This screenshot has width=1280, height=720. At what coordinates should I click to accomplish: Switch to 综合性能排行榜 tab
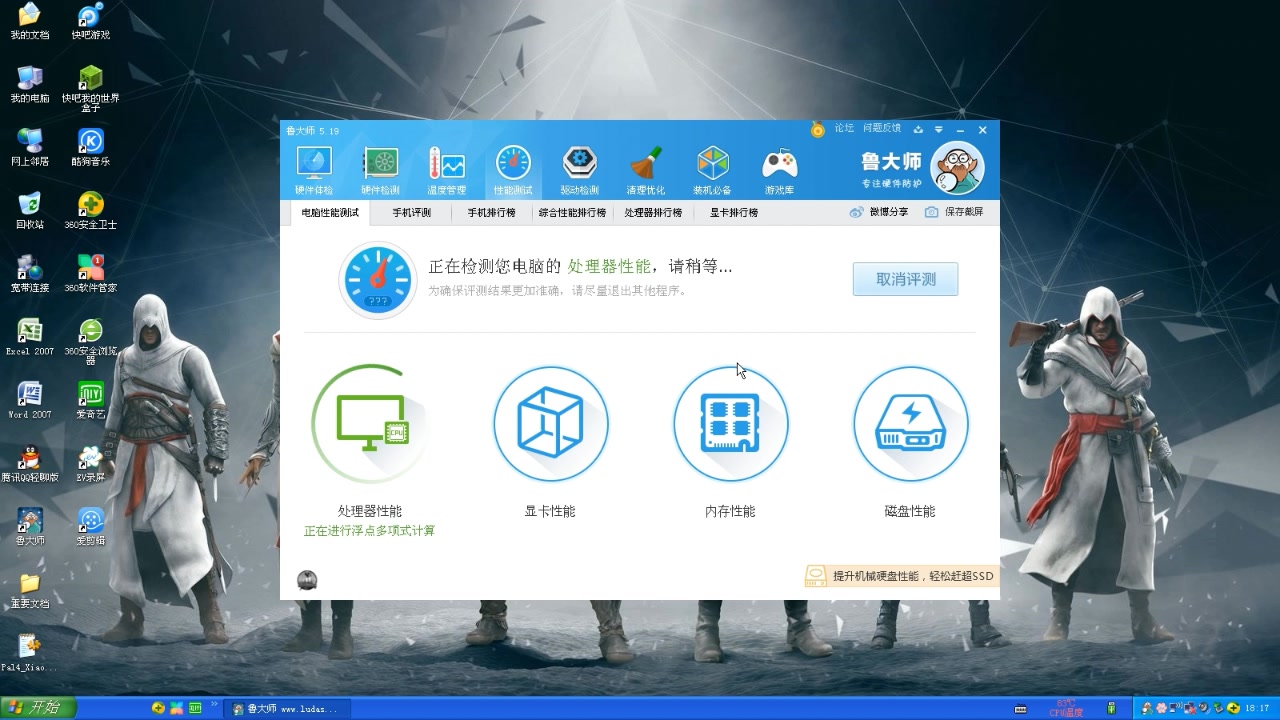(572, 213)
